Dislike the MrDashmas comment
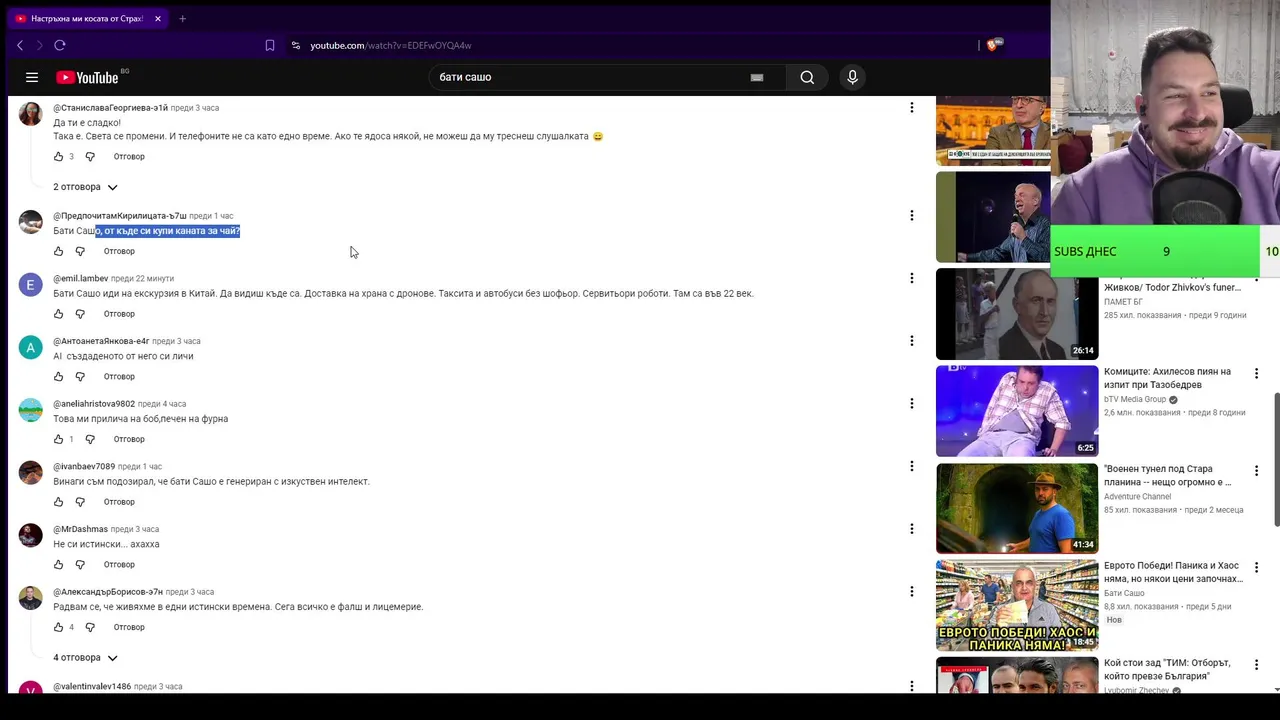The height and width of the screenshot is (720, 1280). [80, 565]
